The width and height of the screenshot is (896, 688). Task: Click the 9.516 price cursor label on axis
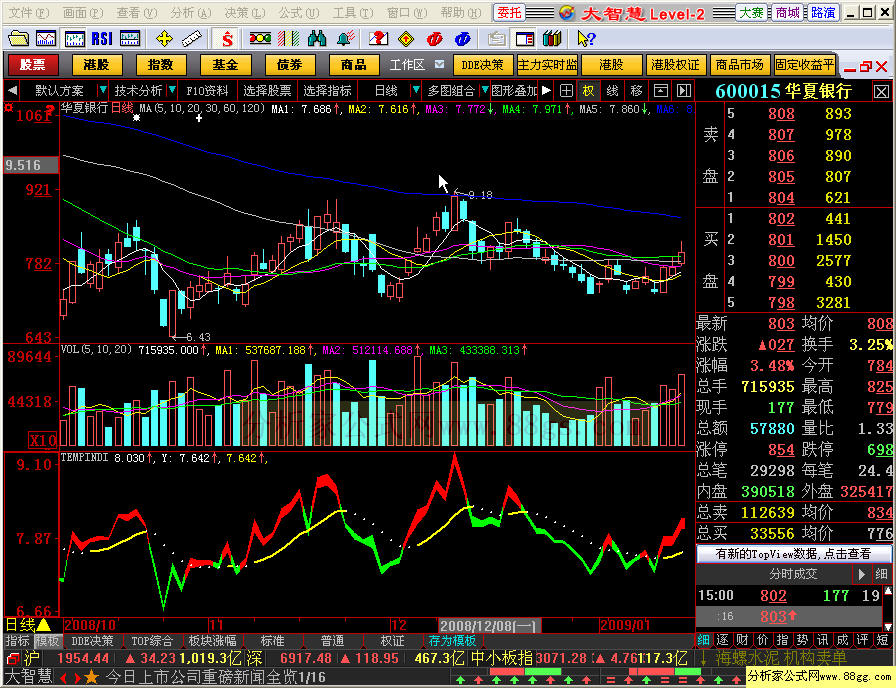pos(31,165)
